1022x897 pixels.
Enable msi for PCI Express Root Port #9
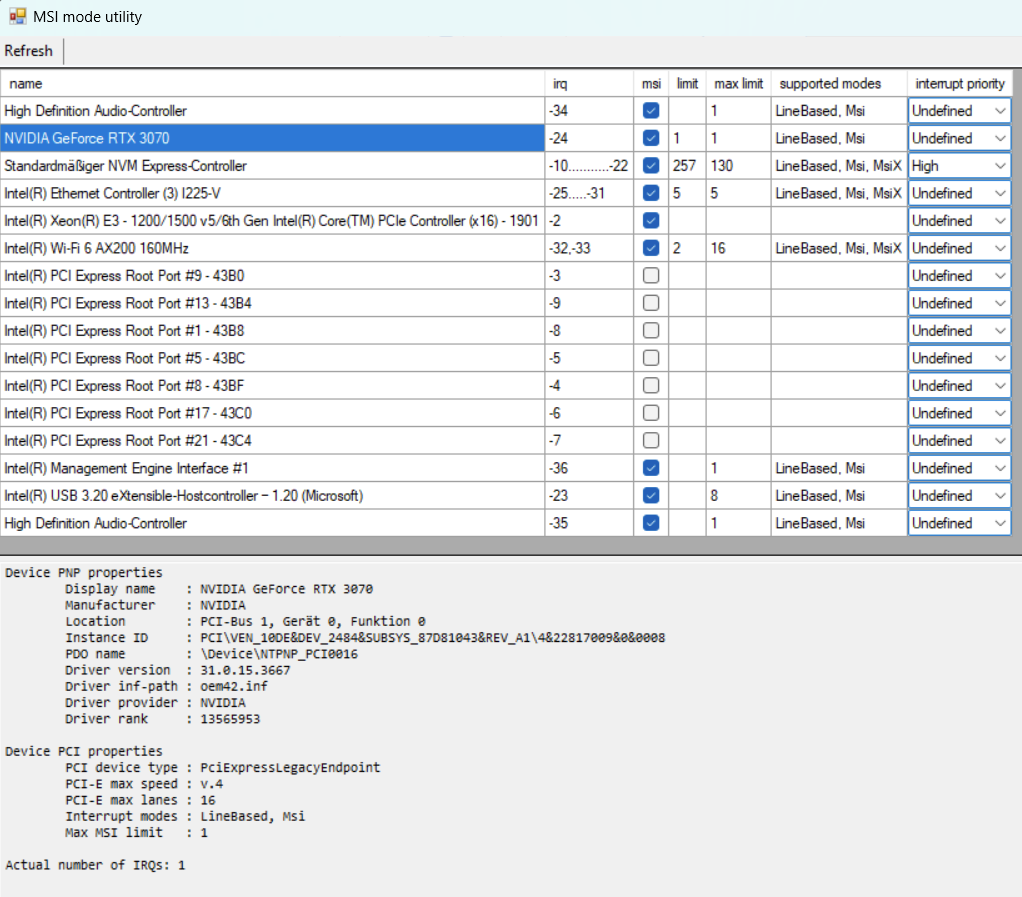[x=650, y=276]
